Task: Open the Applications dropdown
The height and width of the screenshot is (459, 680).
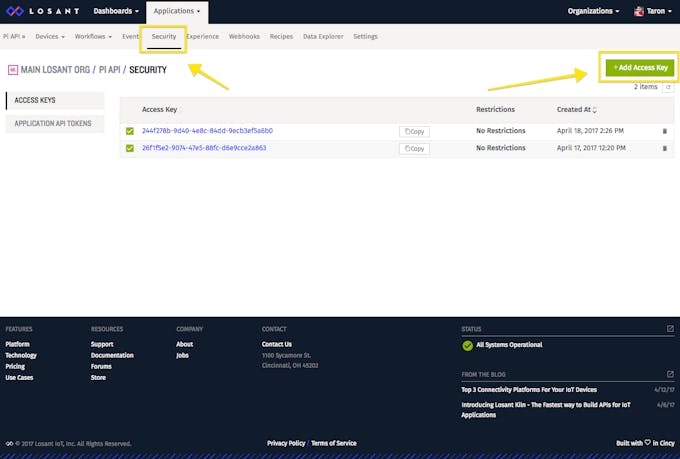Action: 177,11
